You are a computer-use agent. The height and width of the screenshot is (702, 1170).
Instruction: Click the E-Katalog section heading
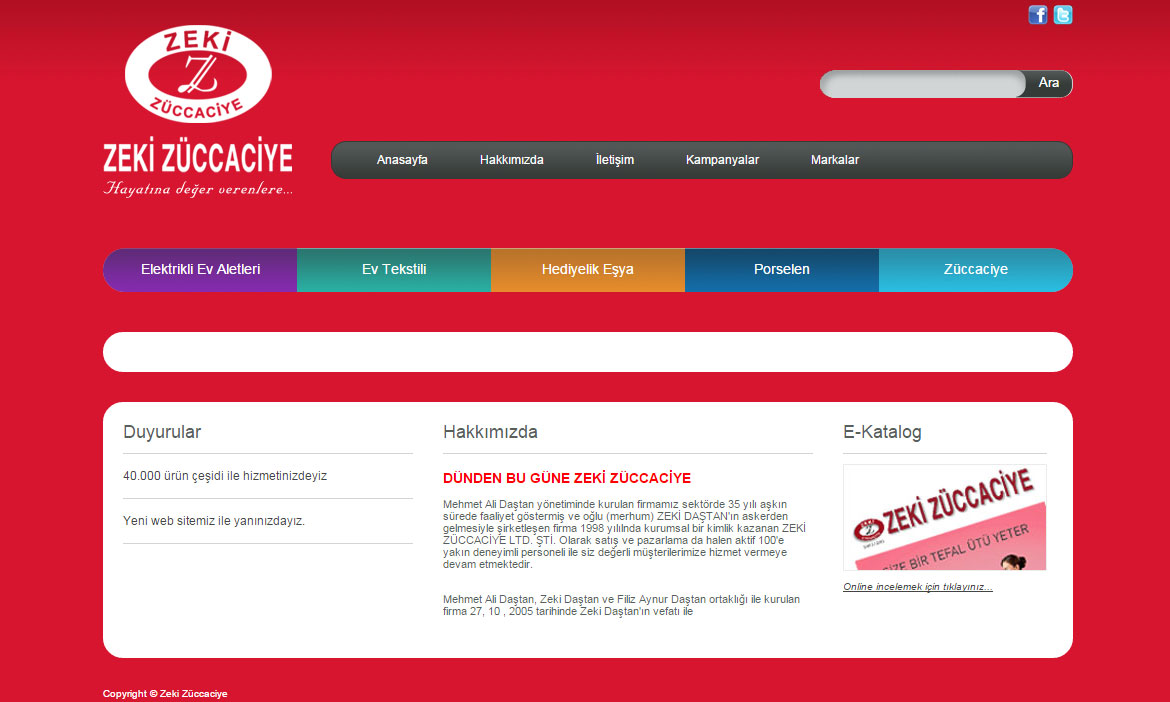click(883, 432)
